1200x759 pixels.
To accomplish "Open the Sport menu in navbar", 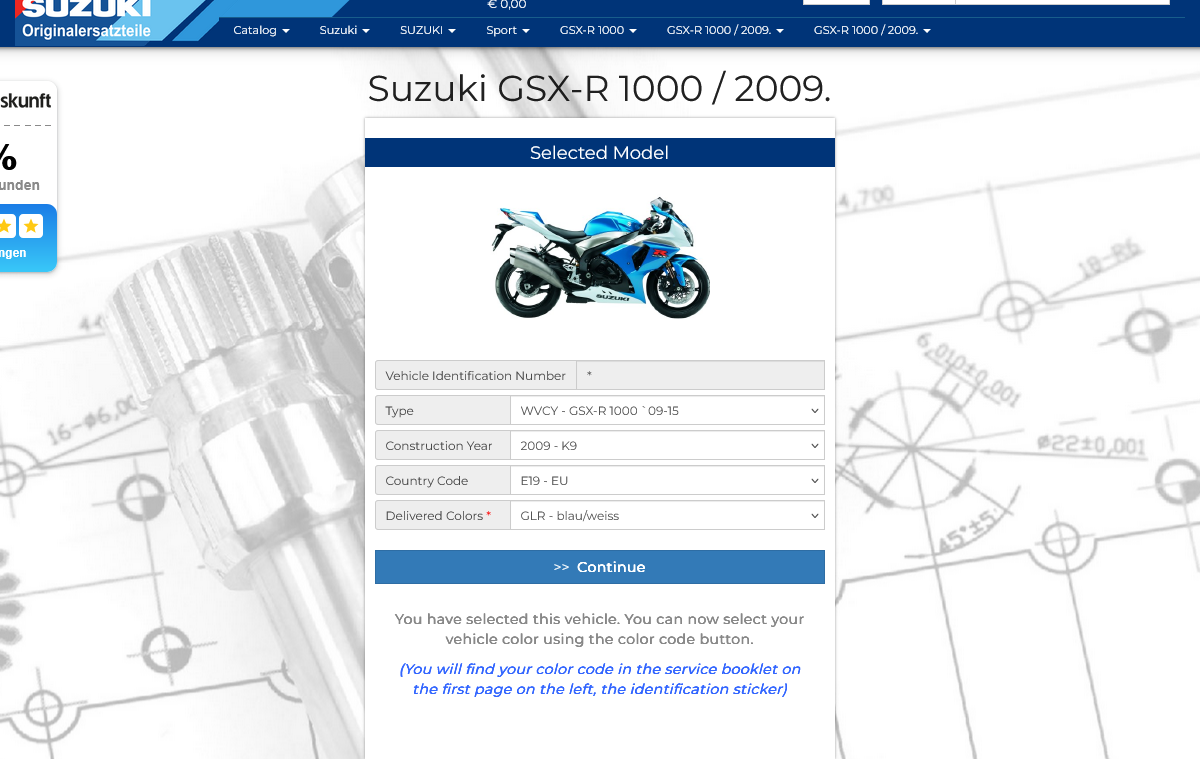I will [508, 30].
